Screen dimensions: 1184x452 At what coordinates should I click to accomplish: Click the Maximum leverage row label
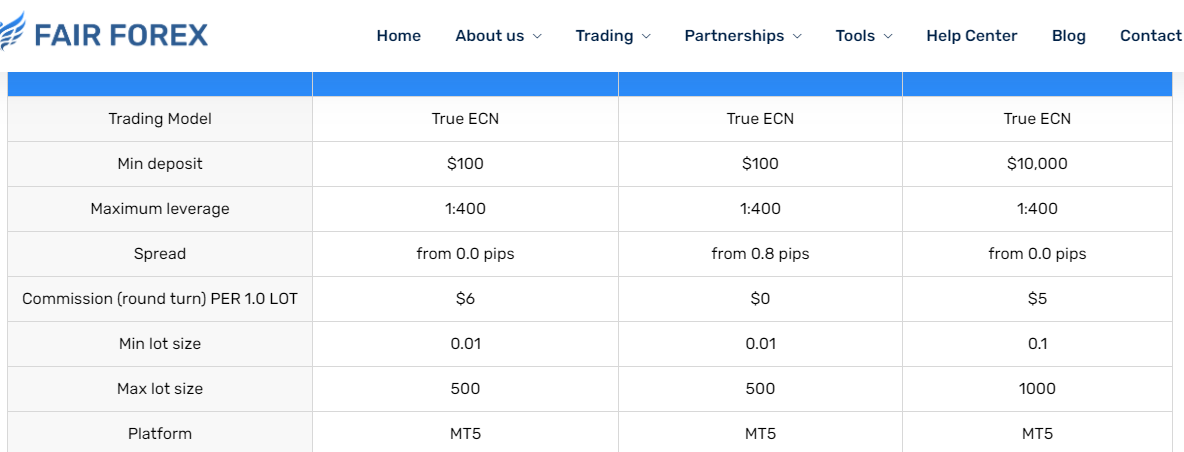click(160, 209)
